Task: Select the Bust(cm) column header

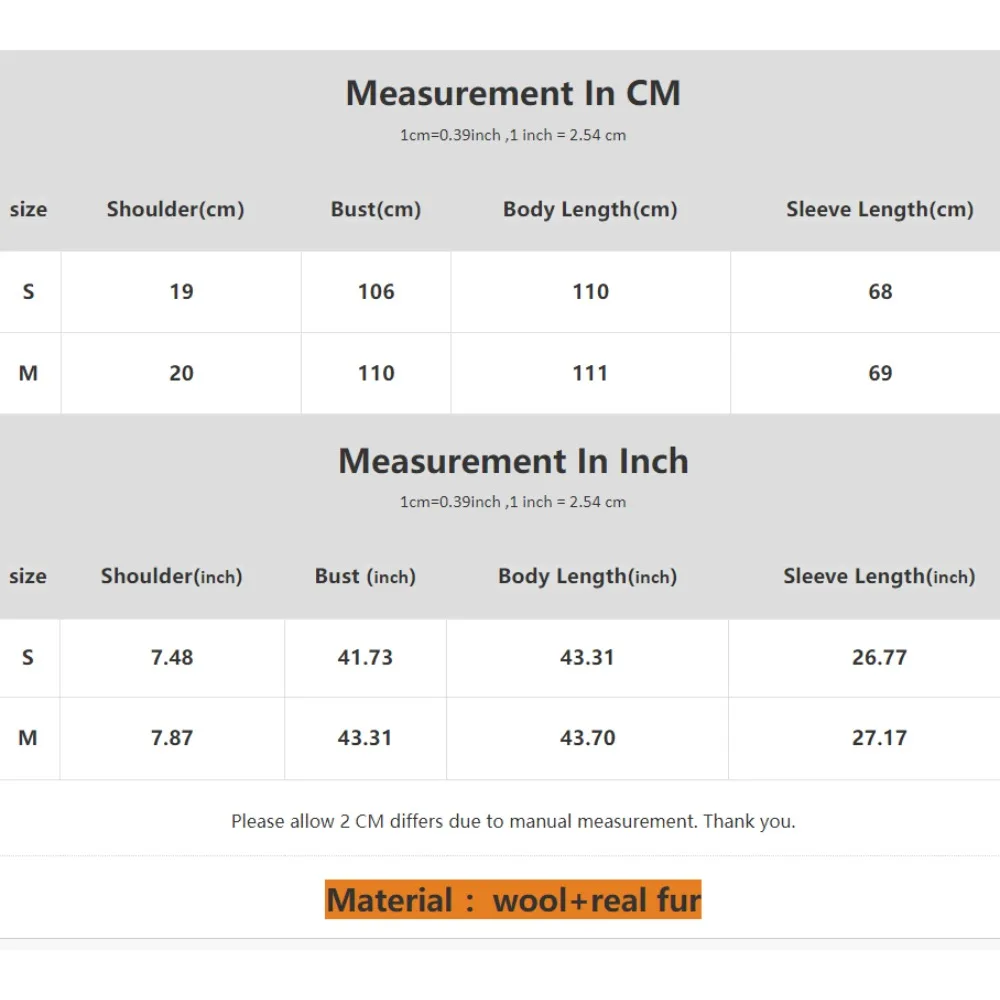Action: click(x=376, y=210)
